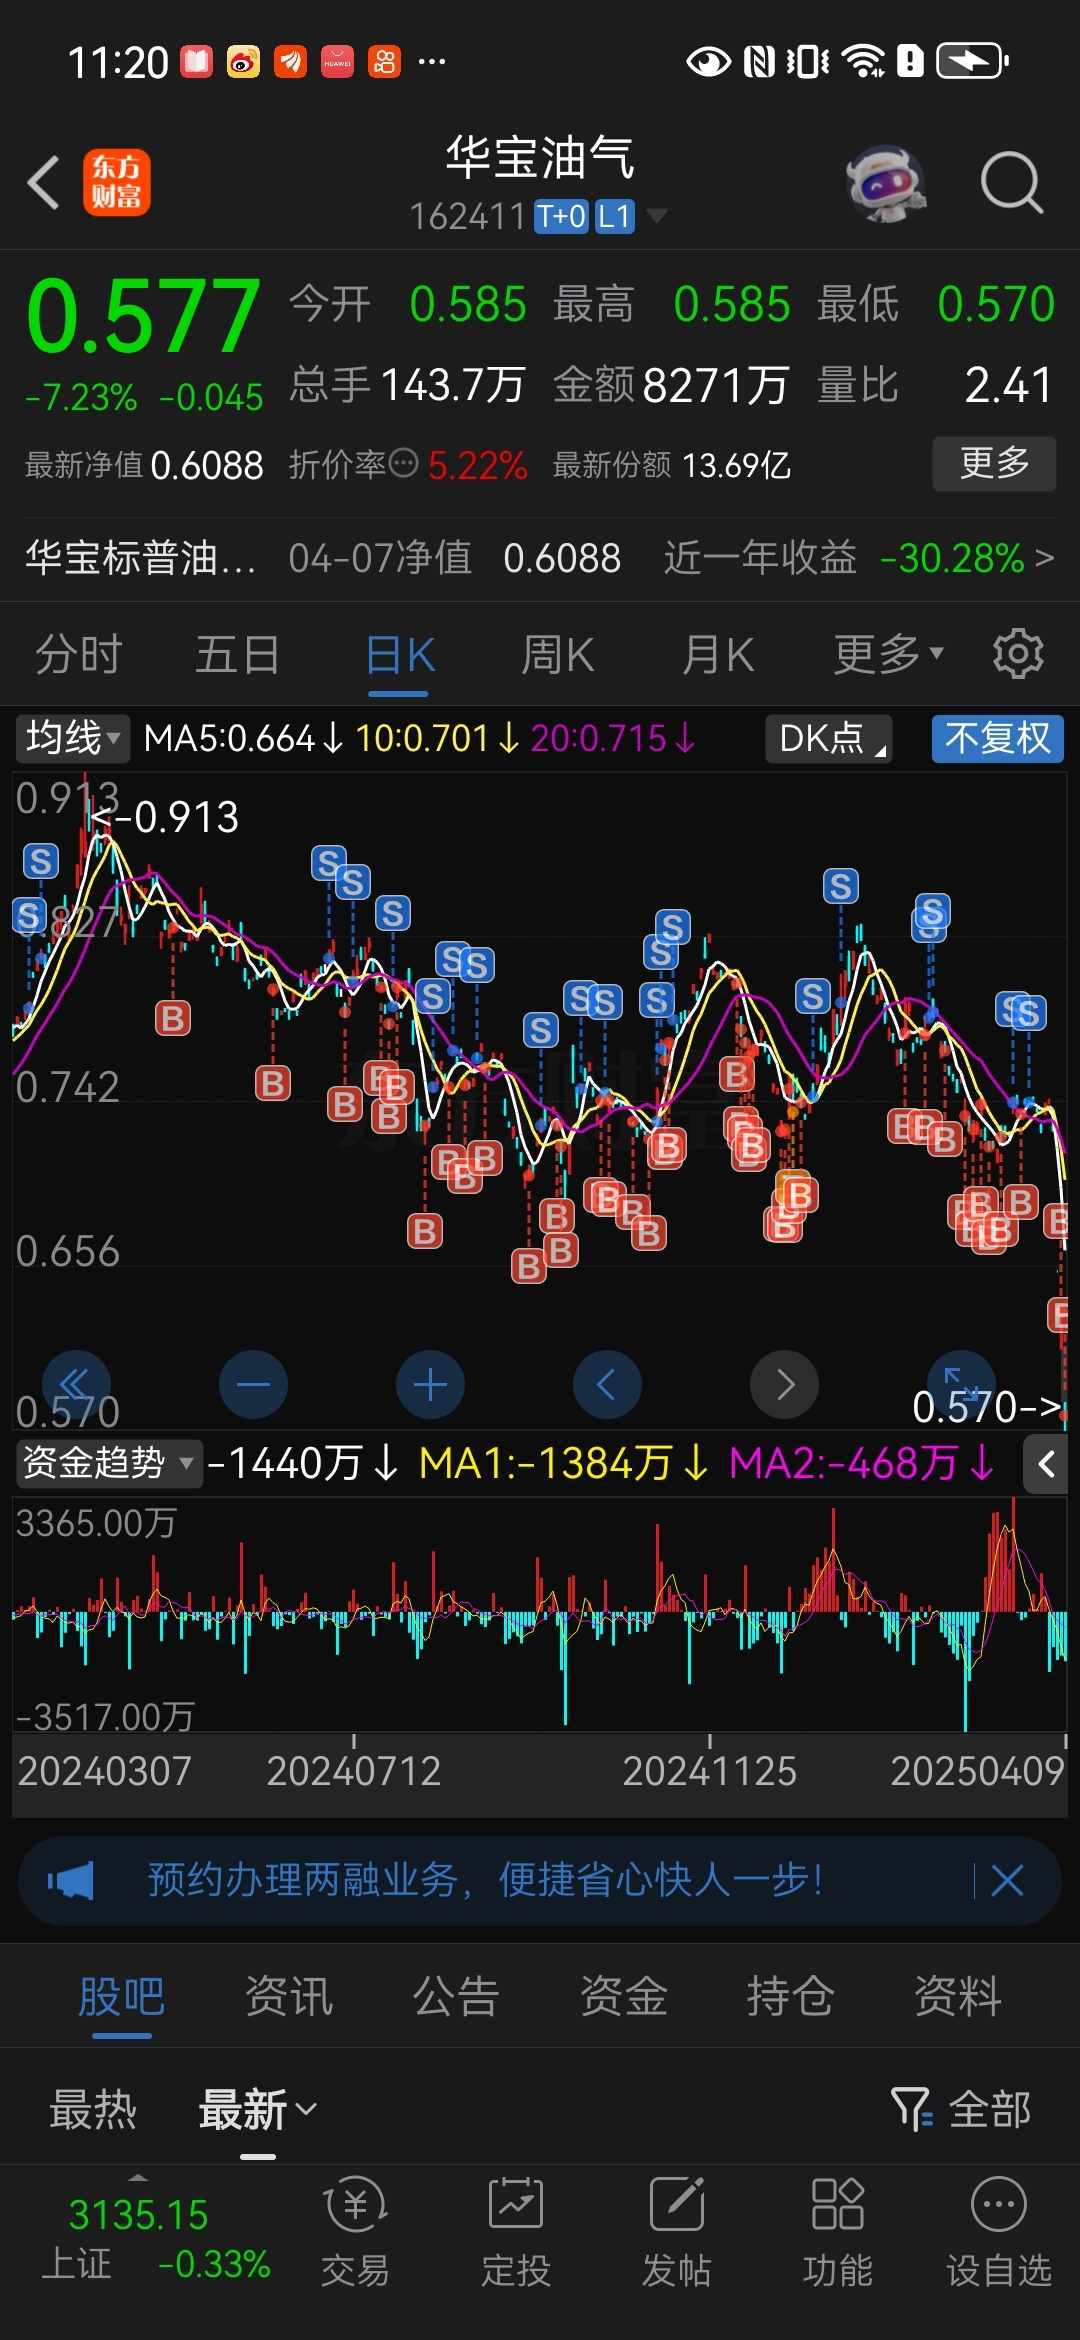Open the 资料 tab
The width and height of the screenshot is (1080, 2340).
(x=957, y=1997)
